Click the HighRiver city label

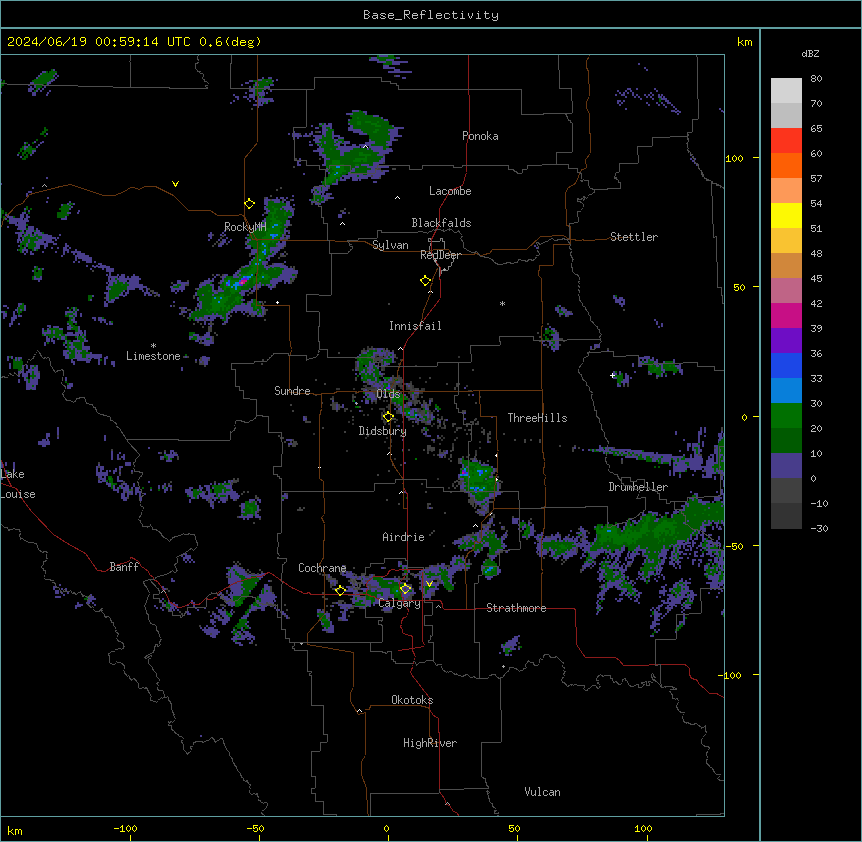click(430, 743)
